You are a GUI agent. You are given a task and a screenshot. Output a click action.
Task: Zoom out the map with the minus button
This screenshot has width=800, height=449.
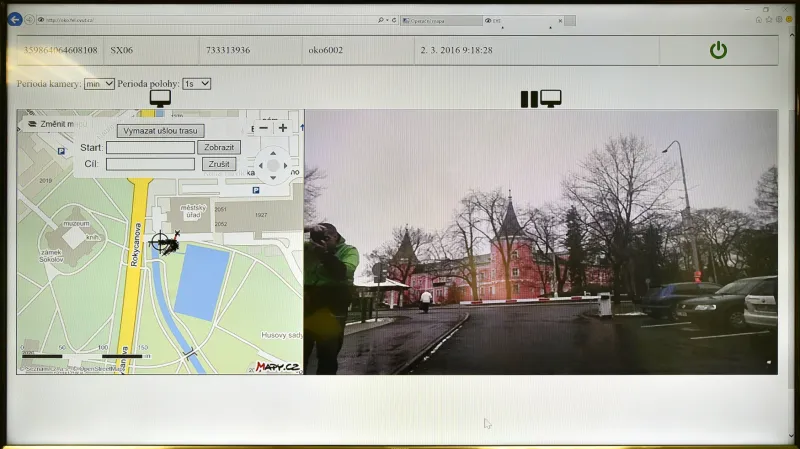(263, 128)
